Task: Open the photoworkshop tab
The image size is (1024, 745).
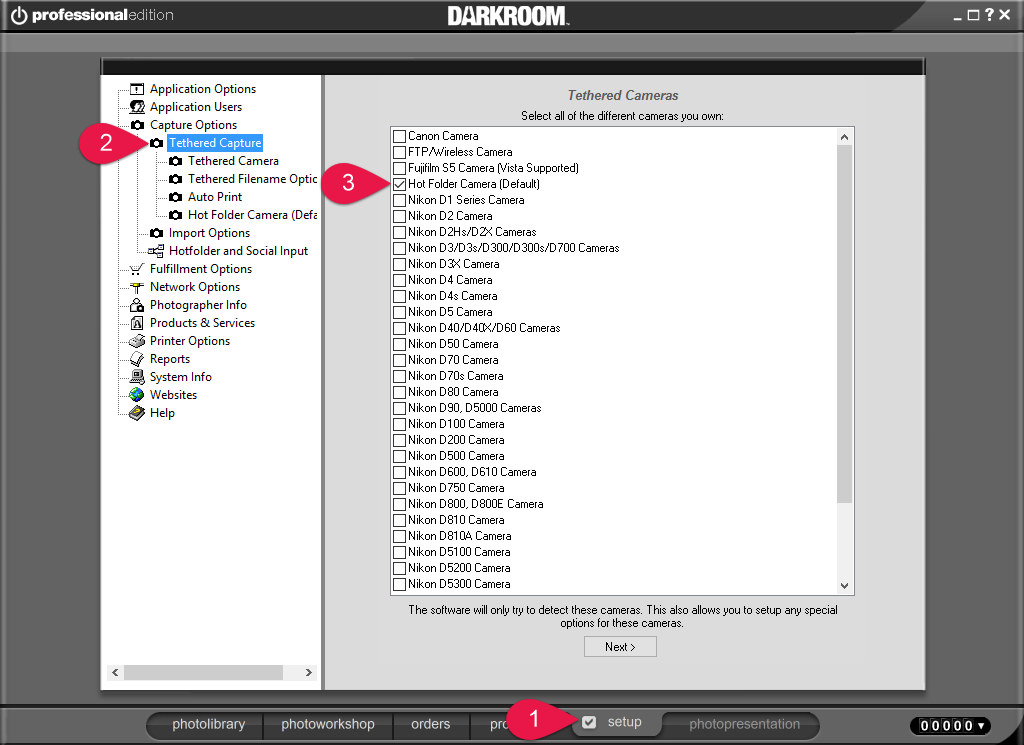Action: [328, 724]
